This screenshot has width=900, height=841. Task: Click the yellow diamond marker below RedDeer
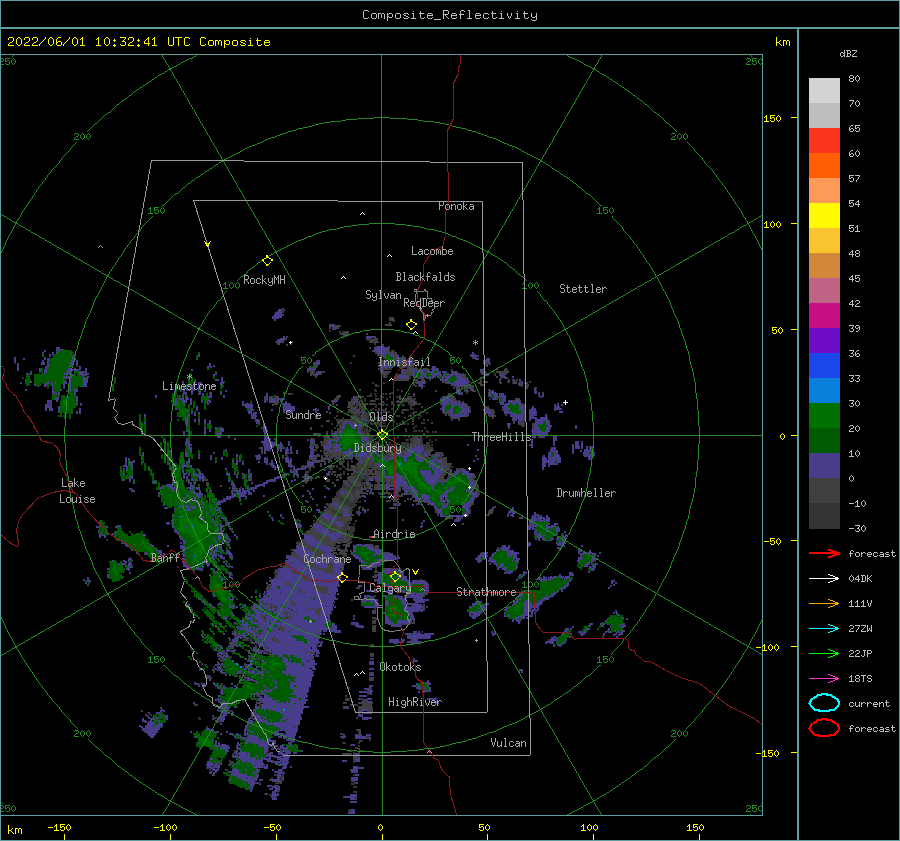411,325
